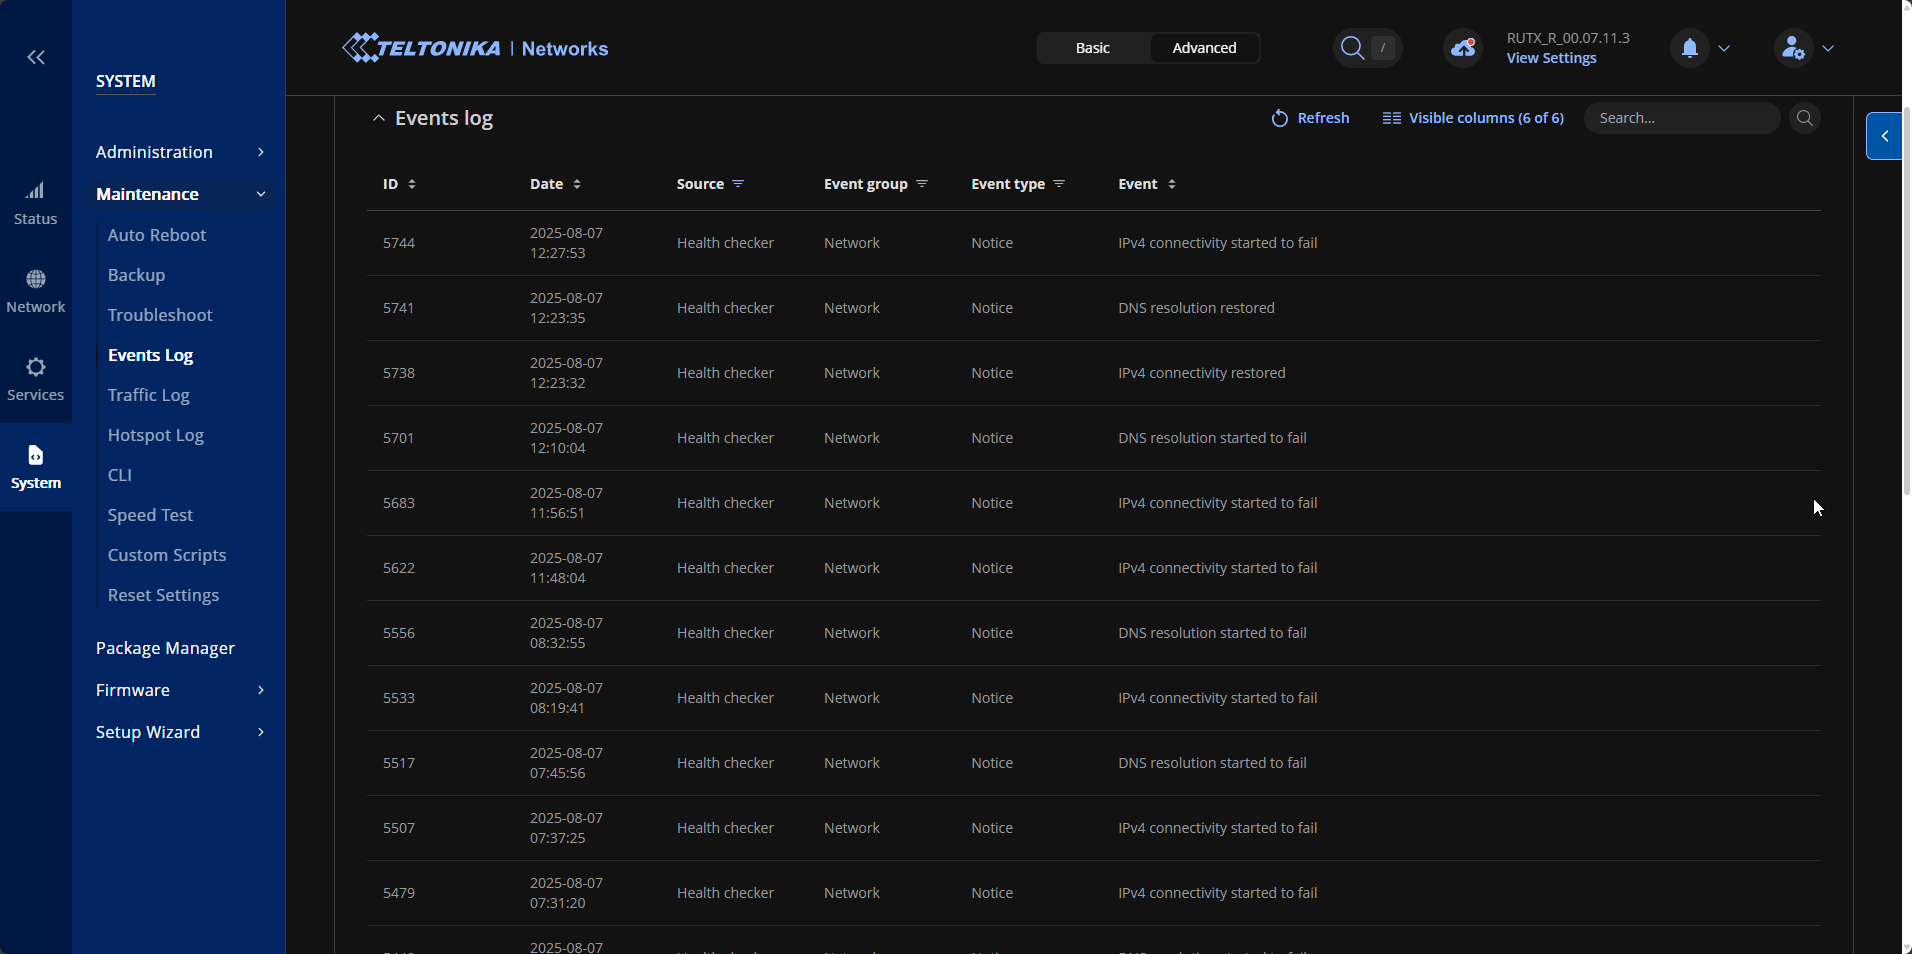Image resolution: width=1912 pixels, height=954 pixels.
Task: Click the events Search input field
Action: point(1680,118)
